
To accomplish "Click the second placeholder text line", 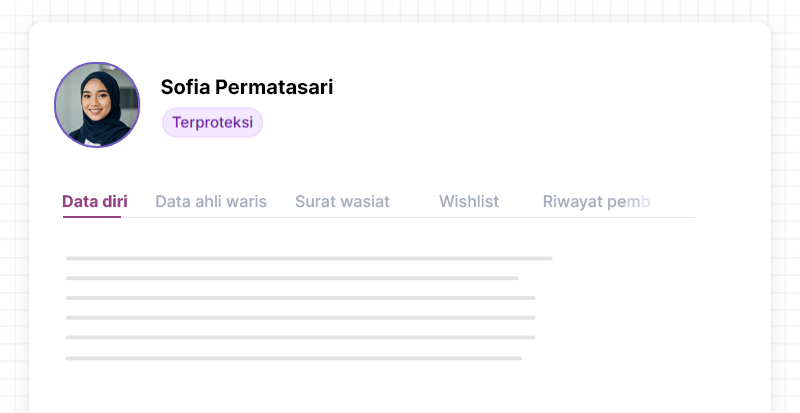I will (292, 278).
